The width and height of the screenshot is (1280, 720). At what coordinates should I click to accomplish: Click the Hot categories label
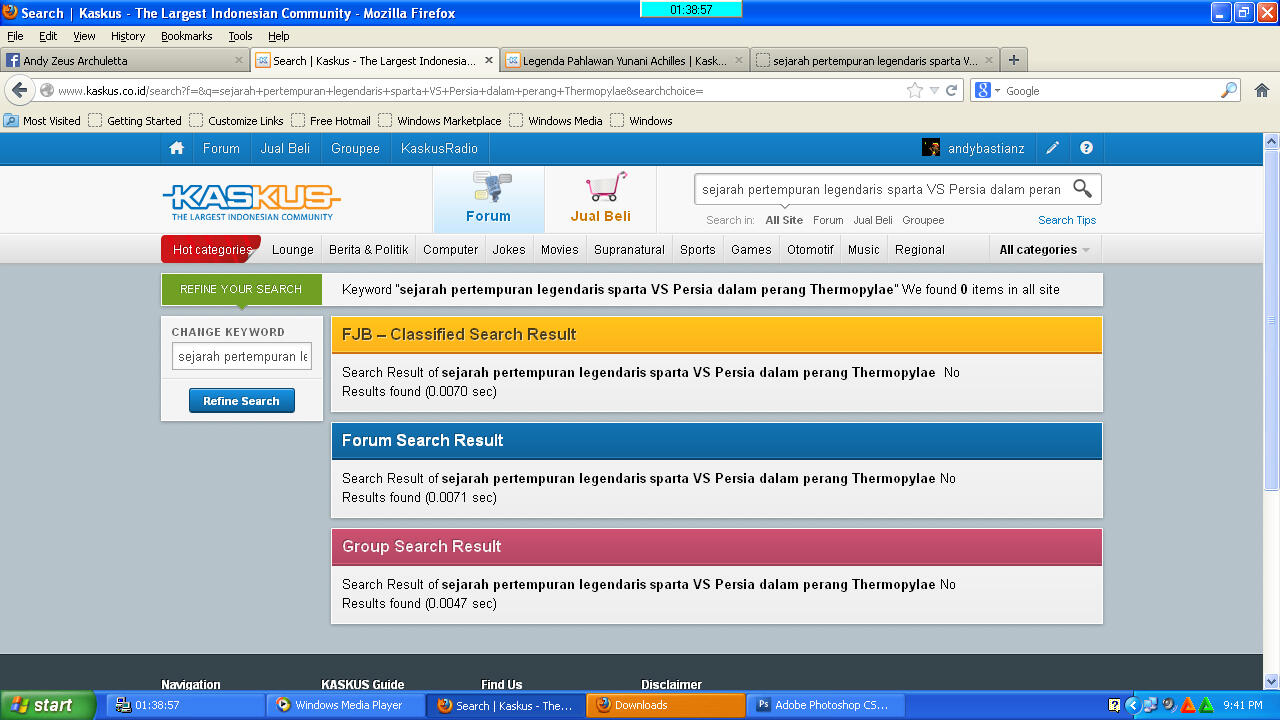point(211,249)
